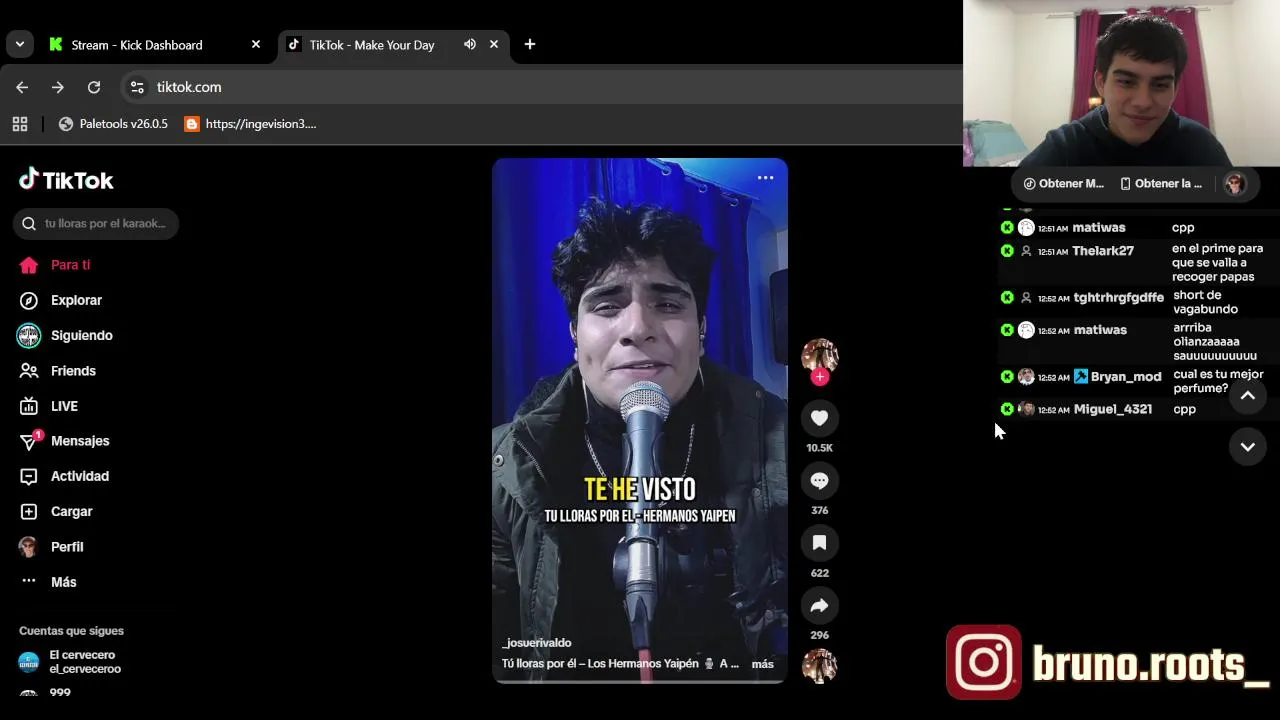Close the TikTok browser tab
Viewport: 1280px width, 720px height.
click(494, 44)
